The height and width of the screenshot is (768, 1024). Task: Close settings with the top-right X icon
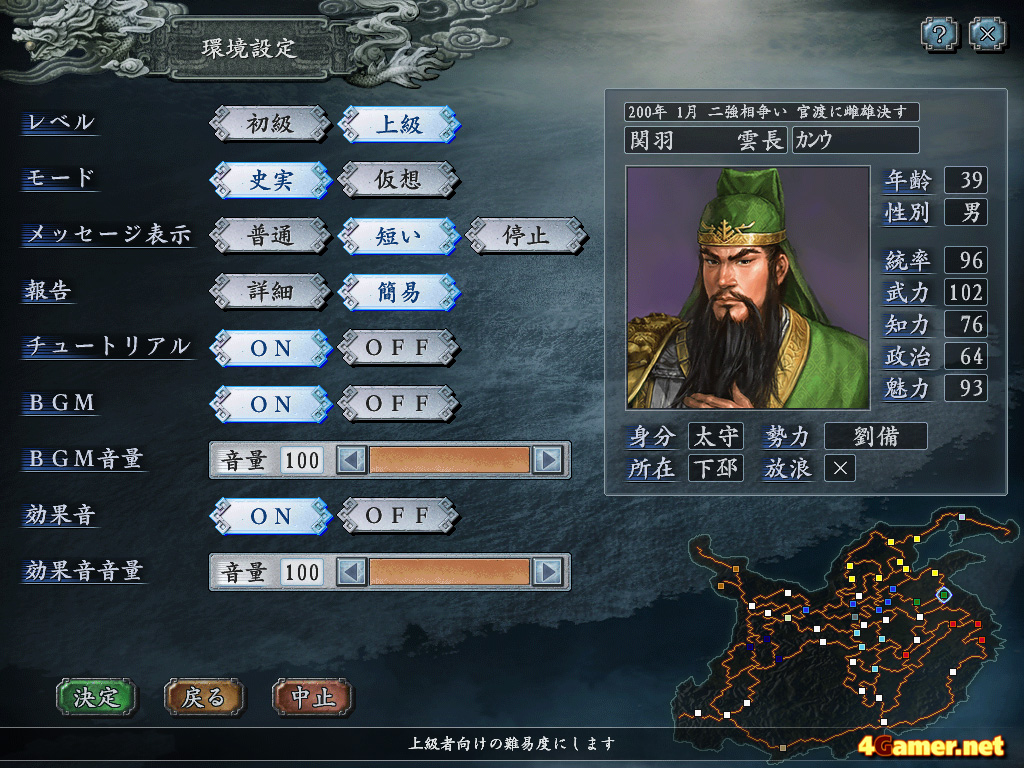point(987,34)
